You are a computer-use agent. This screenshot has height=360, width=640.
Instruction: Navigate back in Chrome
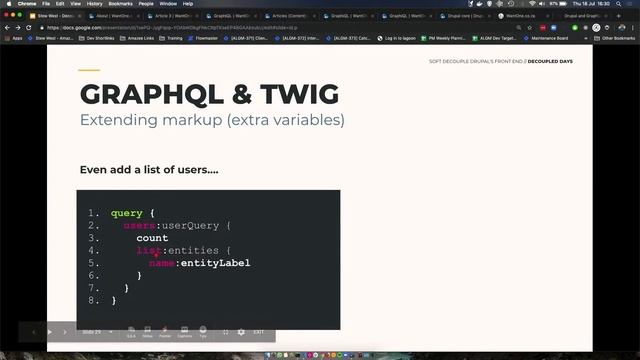pos(7,28)
